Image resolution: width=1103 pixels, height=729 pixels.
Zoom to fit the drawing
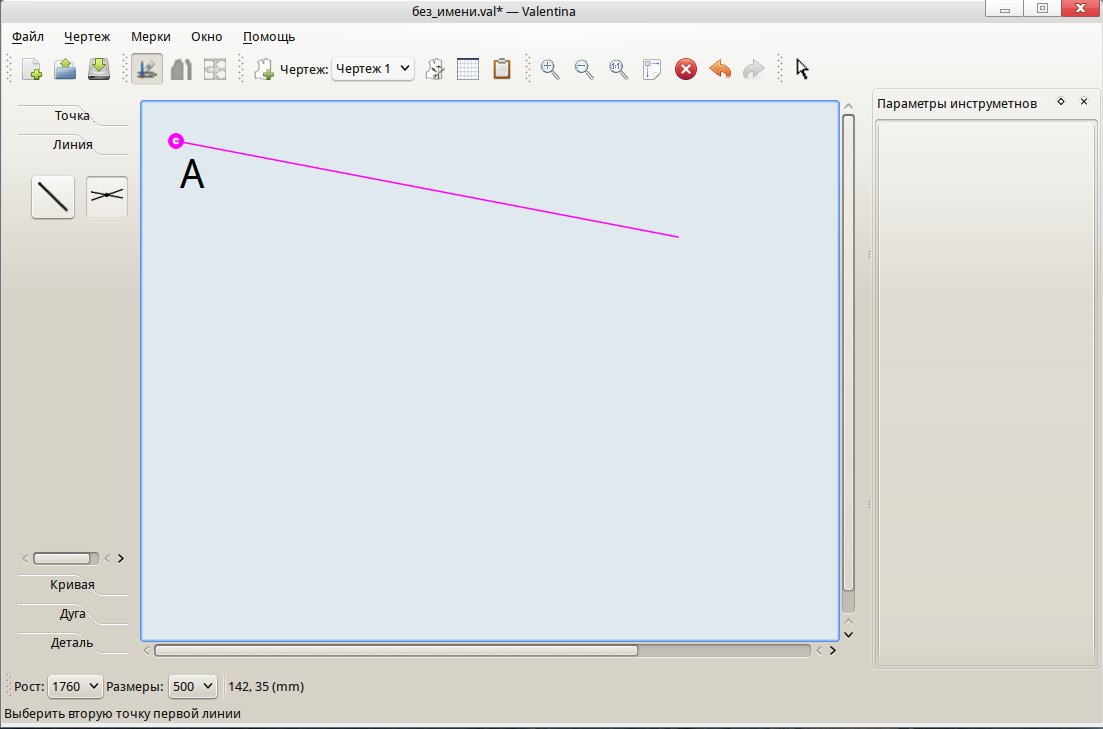click(x=652, y=69)
